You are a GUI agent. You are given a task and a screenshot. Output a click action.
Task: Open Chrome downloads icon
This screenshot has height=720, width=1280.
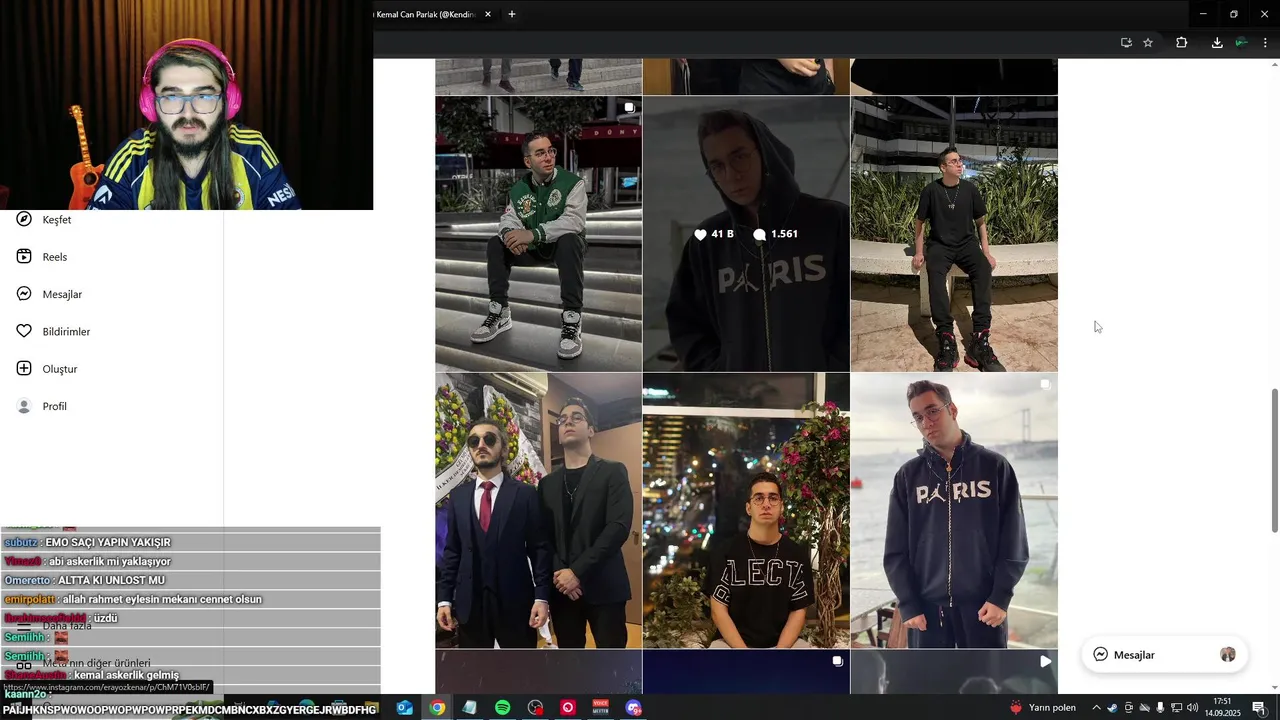click(1217, 43)
